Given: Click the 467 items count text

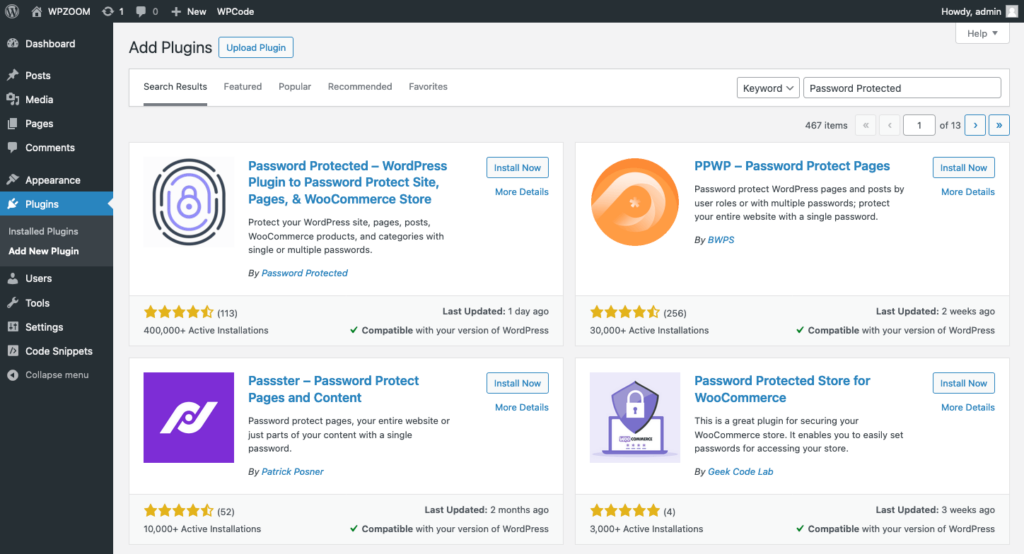Looking at the screenshot, I should click(826, 125).
